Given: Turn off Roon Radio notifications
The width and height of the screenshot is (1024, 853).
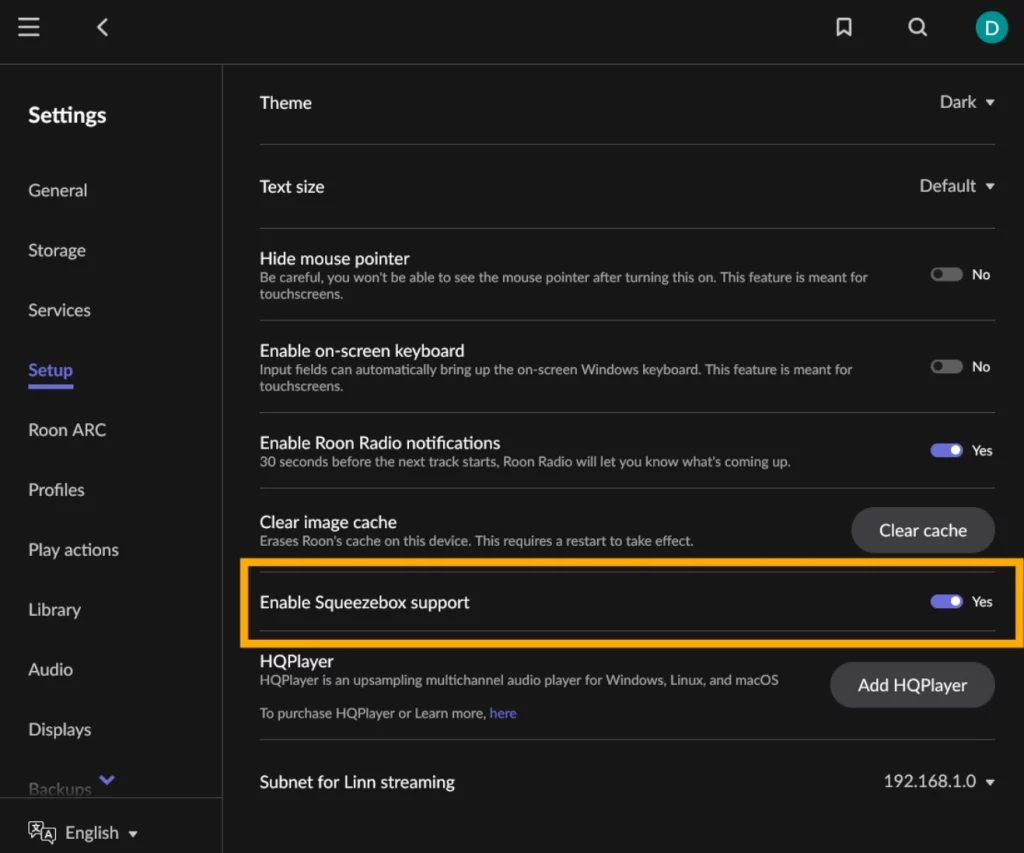Looking at the screenshot, I should click(x=946, y=450).
